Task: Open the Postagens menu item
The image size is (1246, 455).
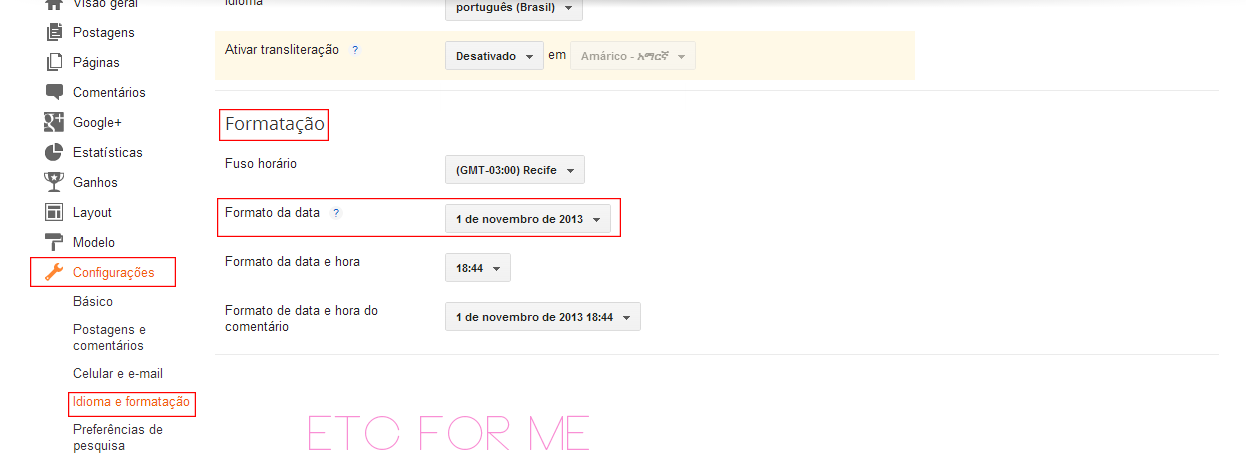Action: [104, 32]
